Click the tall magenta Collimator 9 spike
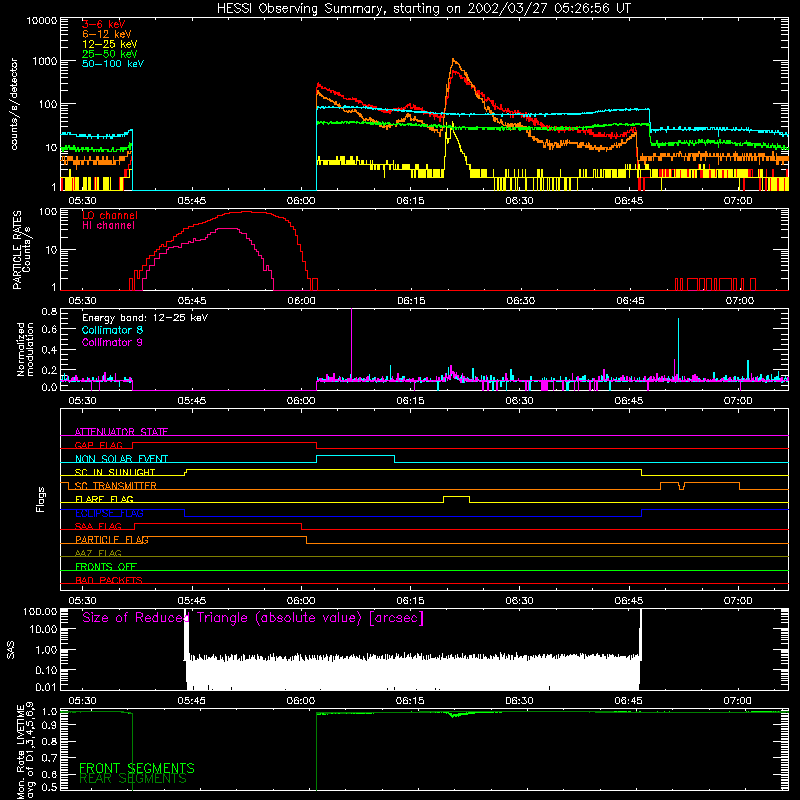This screenshot has width=800, height=800. click(351, 342)
